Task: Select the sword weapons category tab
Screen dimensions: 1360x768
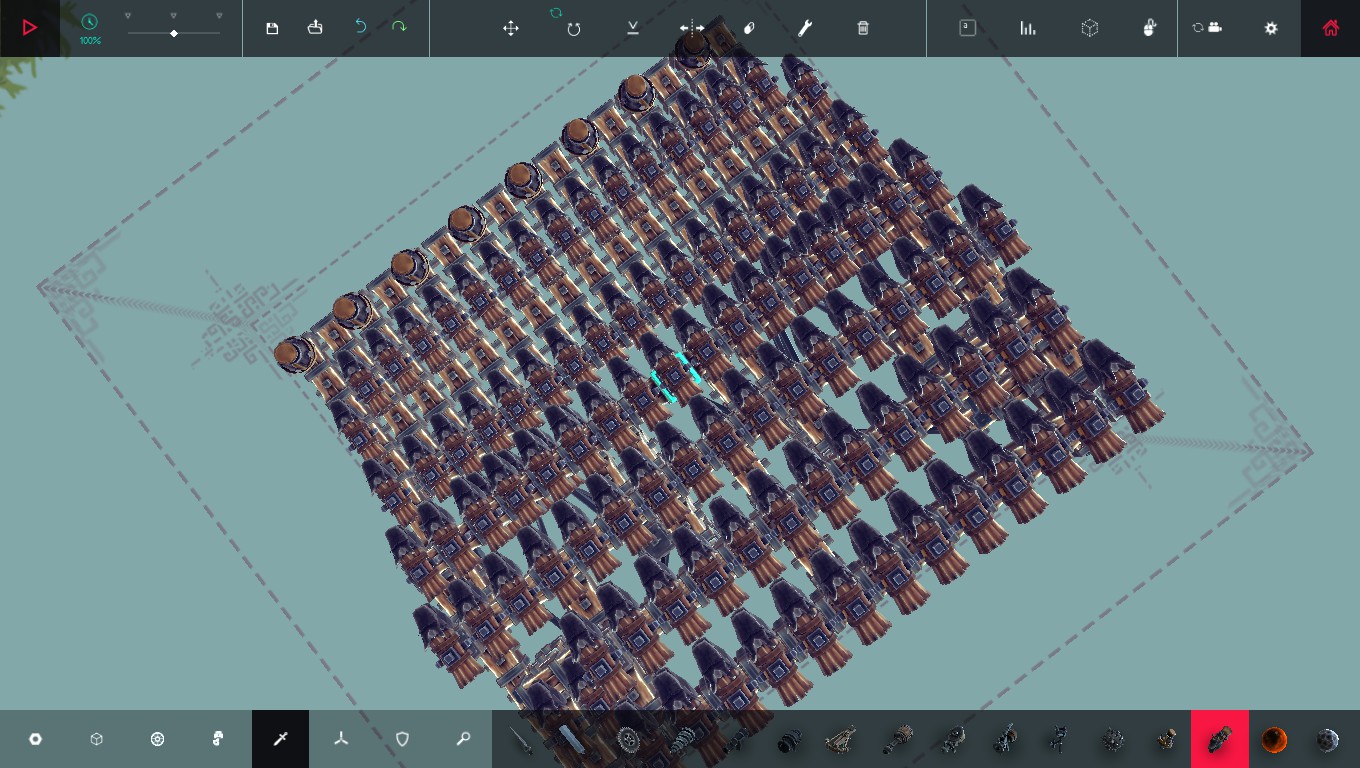Action: pos(280,739)
